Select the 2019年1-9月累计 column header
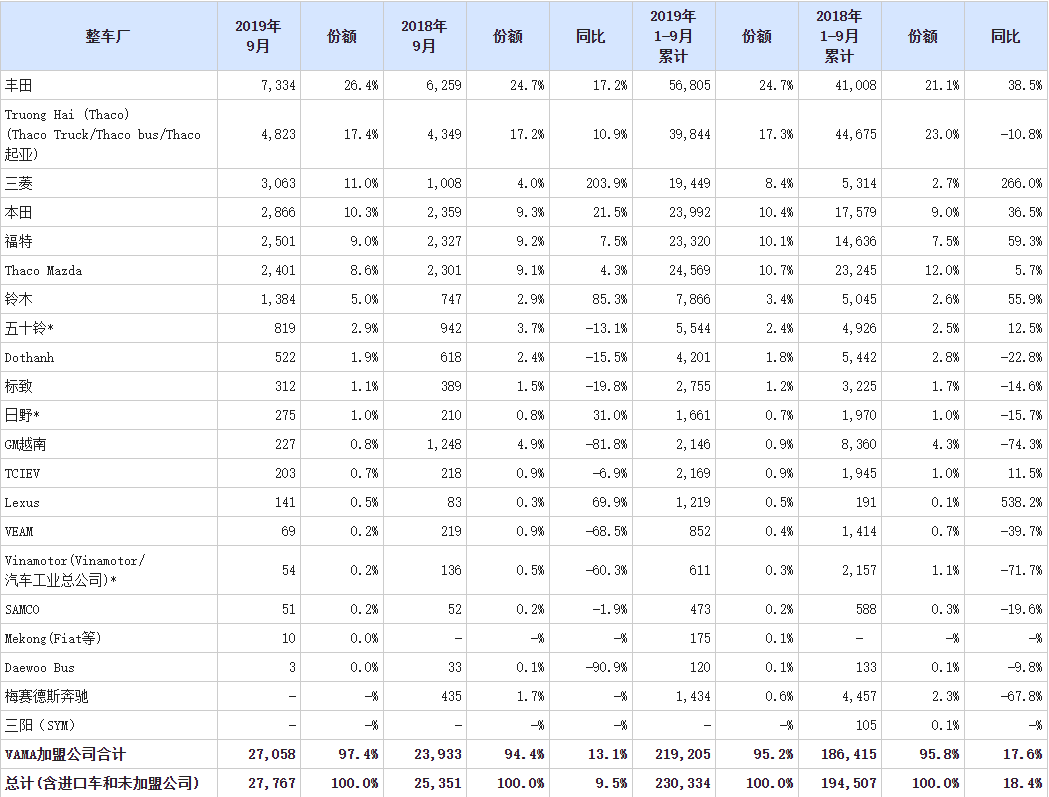The height and width of the screenshot is (797, 1049). (674, 36)
